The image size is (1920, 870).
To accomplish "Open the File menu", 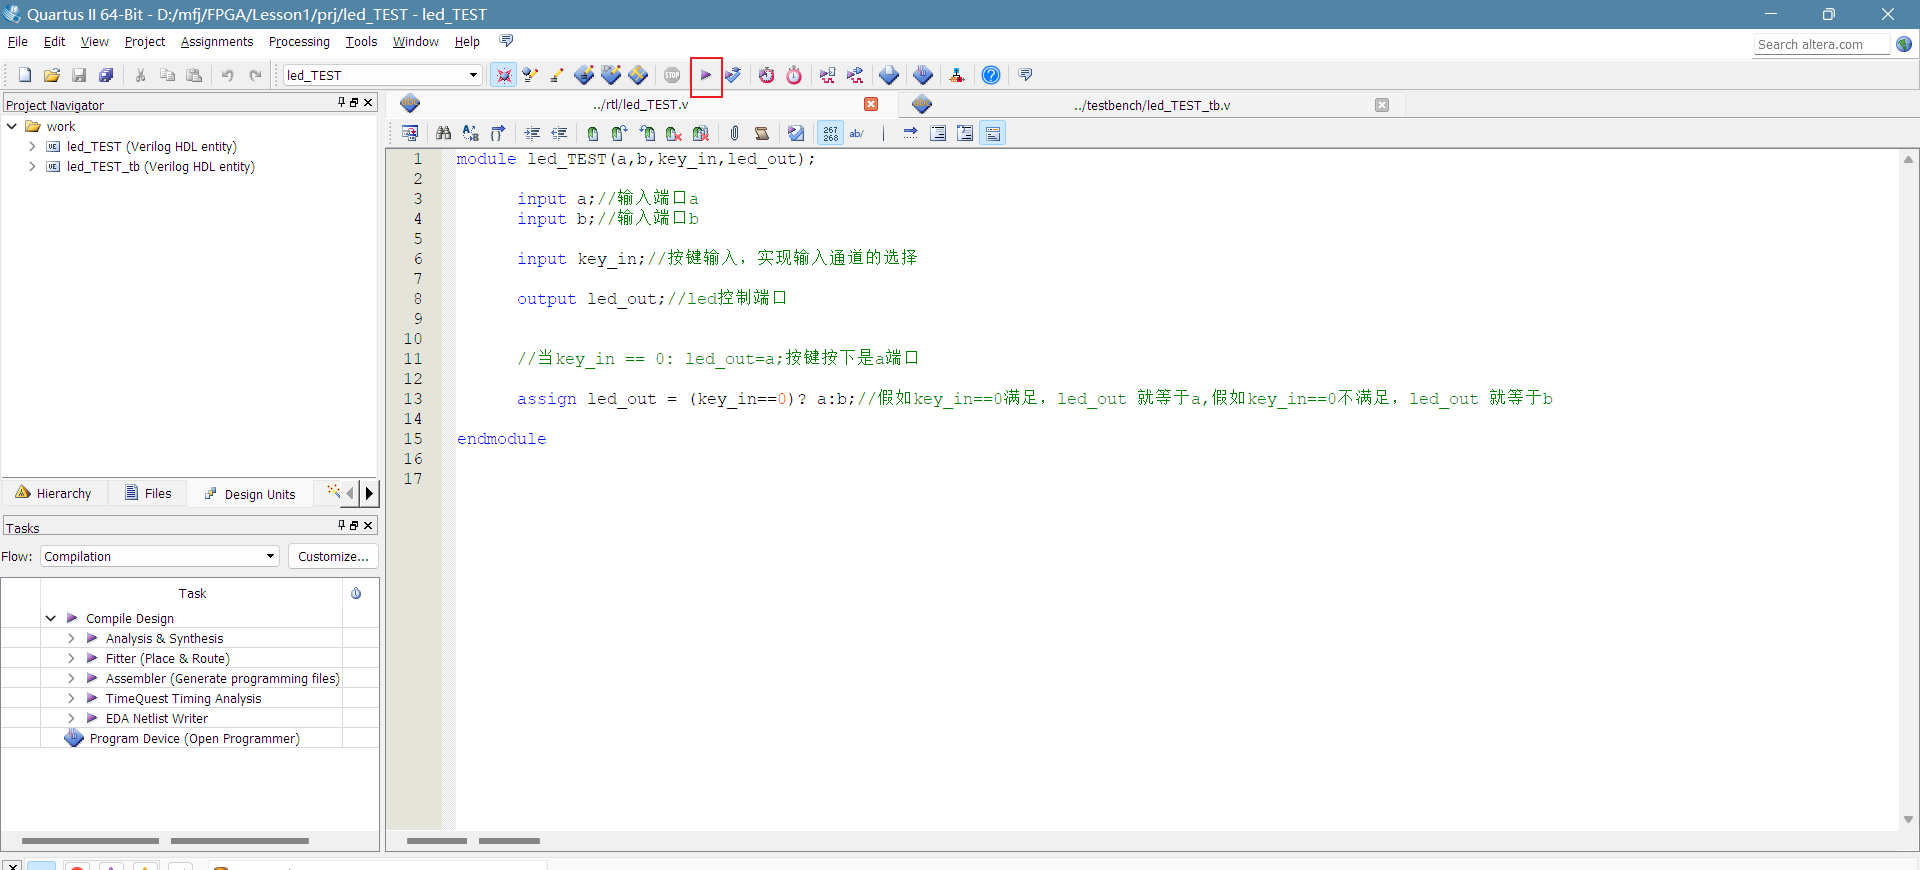I will [x=18, y=41].
